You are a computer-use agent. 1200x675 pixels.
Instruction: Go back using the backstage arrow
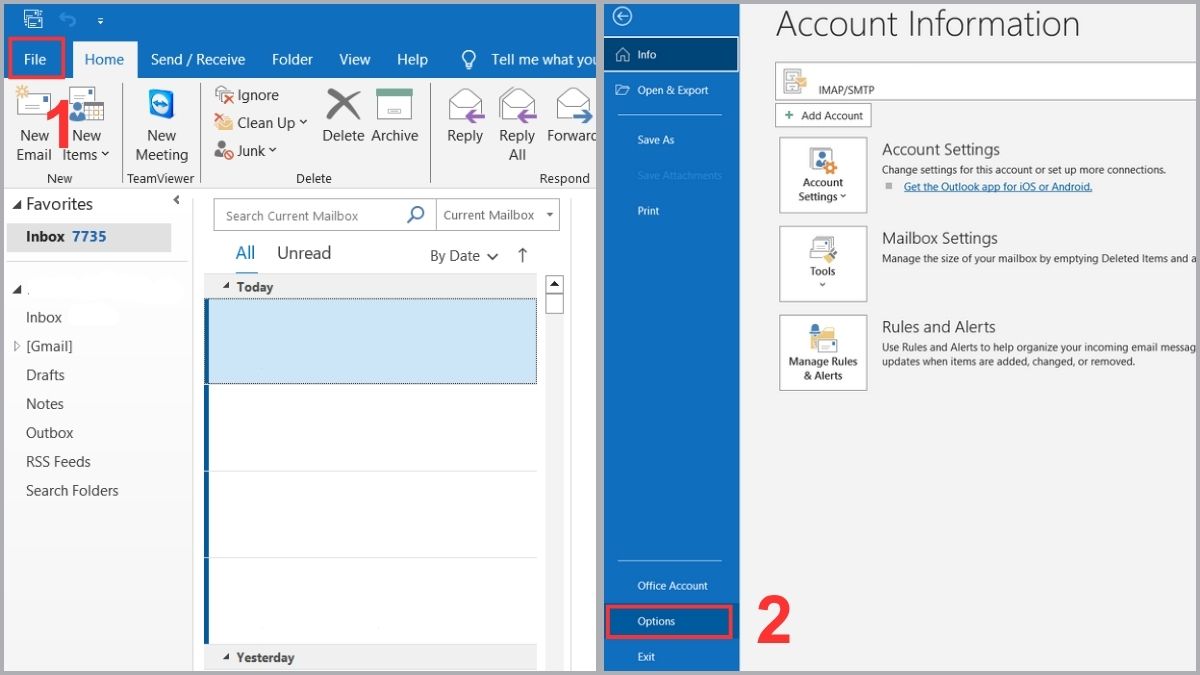coord(623,16)
